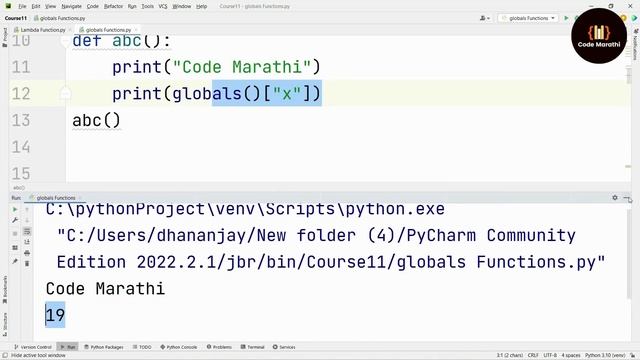Close the globals Functions.py editor tab

point(136,30)
